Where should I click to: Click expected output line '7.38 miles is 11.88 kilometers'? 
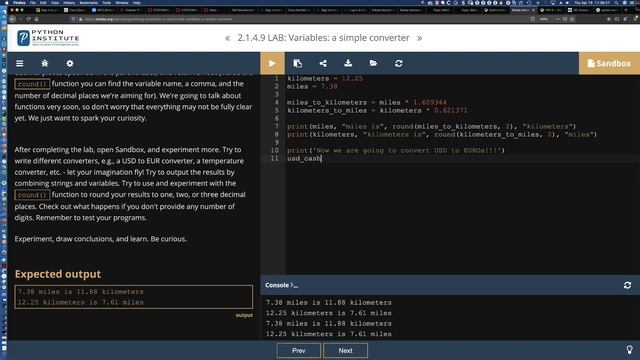80,292
